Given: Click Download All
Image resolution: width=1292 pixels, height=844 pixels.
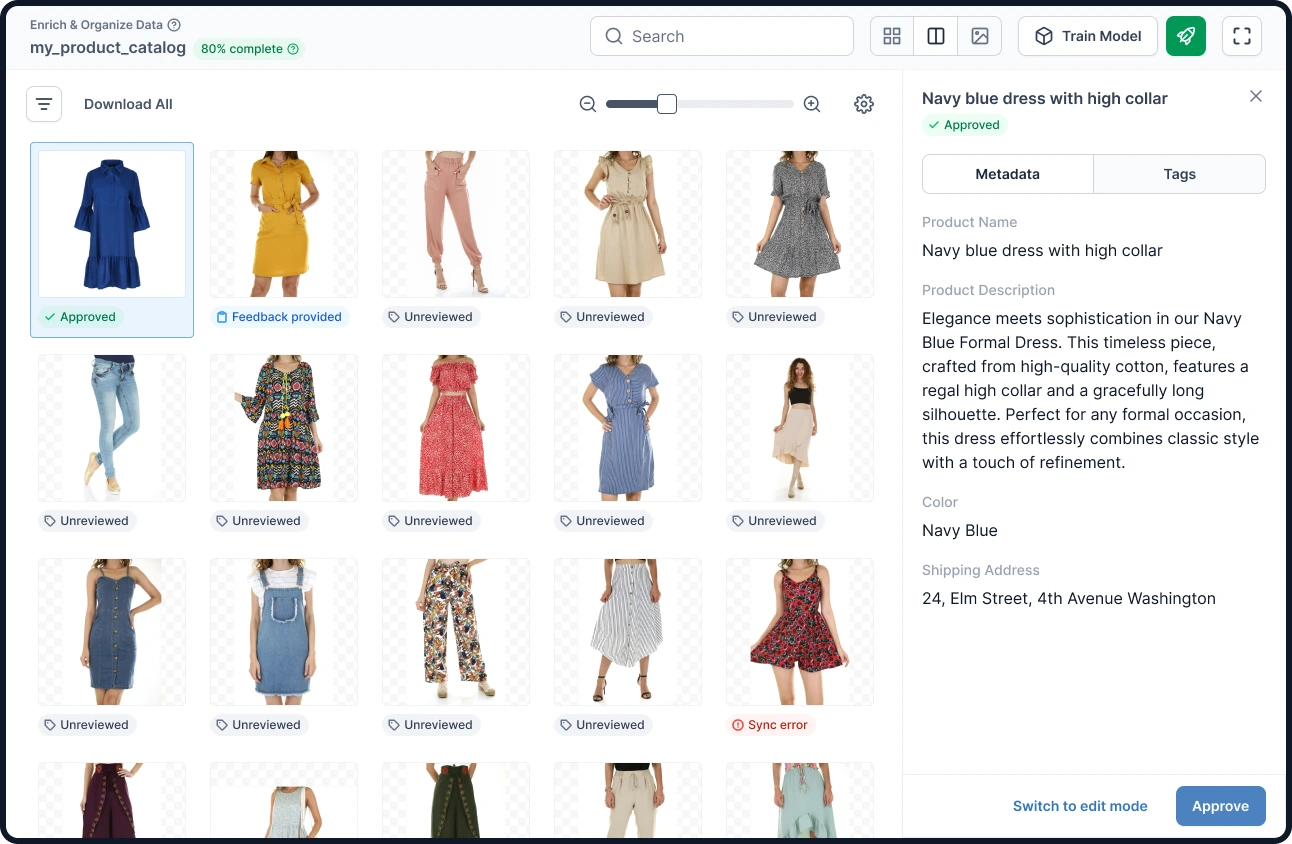Looking at the screenshot, I should click(128, 104).
